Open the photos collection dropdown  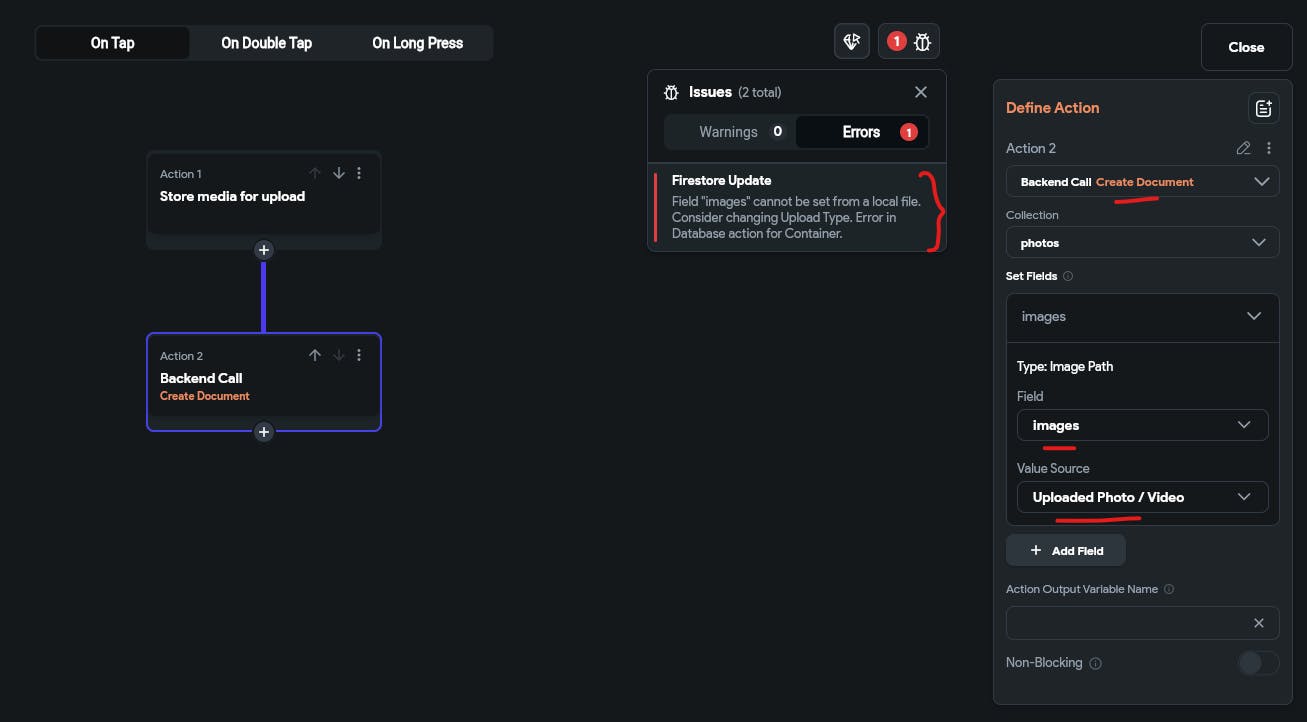[x=1142, y=243]
